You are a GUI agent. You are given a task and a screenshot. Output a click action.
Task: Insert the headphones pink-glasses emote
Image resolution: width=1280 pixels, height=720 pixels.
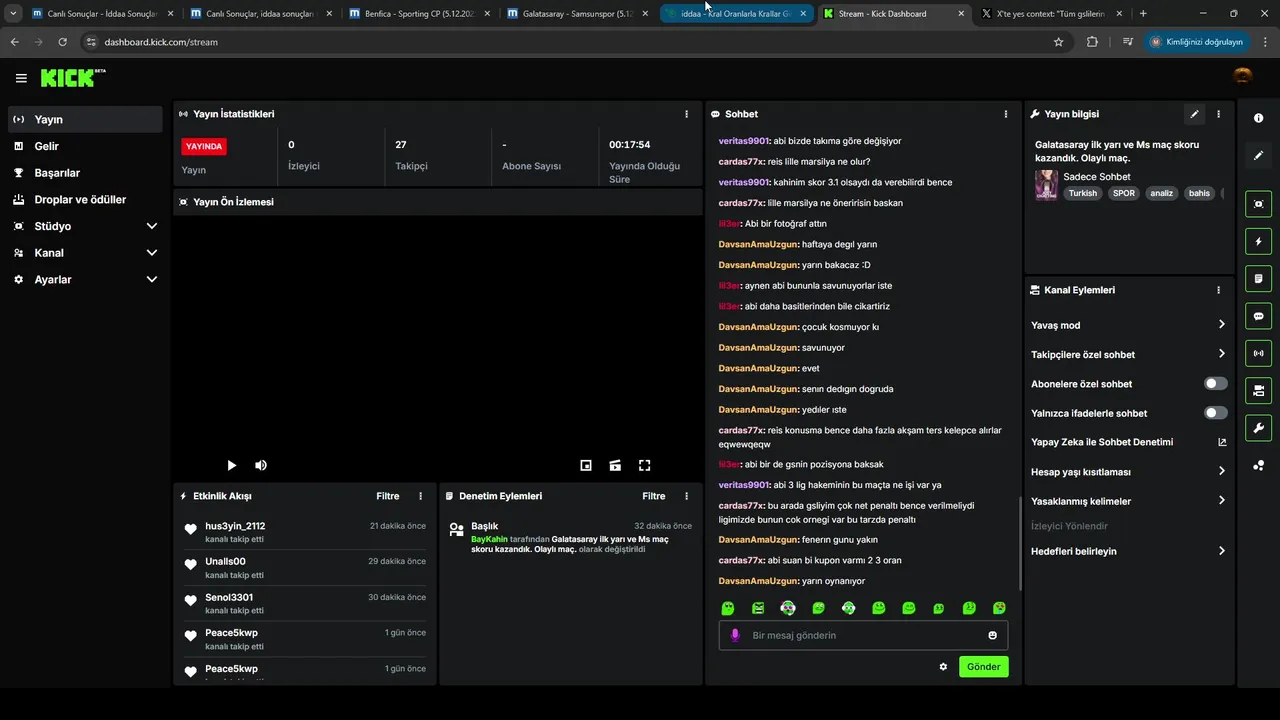point(788,608)
